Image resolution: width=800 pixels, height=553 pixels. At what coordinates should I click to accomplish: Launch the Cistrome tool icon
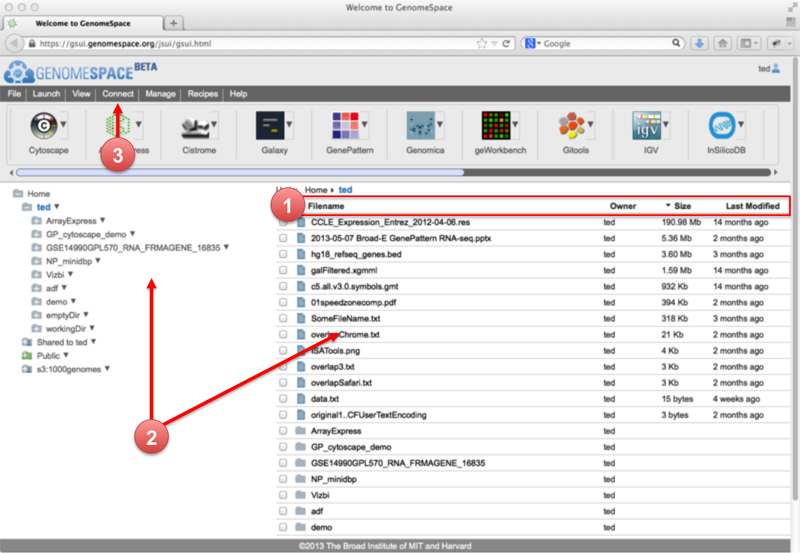[x=195, y=128]
